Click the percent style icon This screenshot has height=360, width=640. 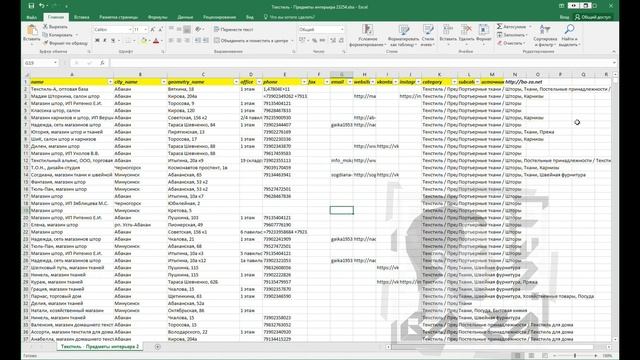point(315,40)
